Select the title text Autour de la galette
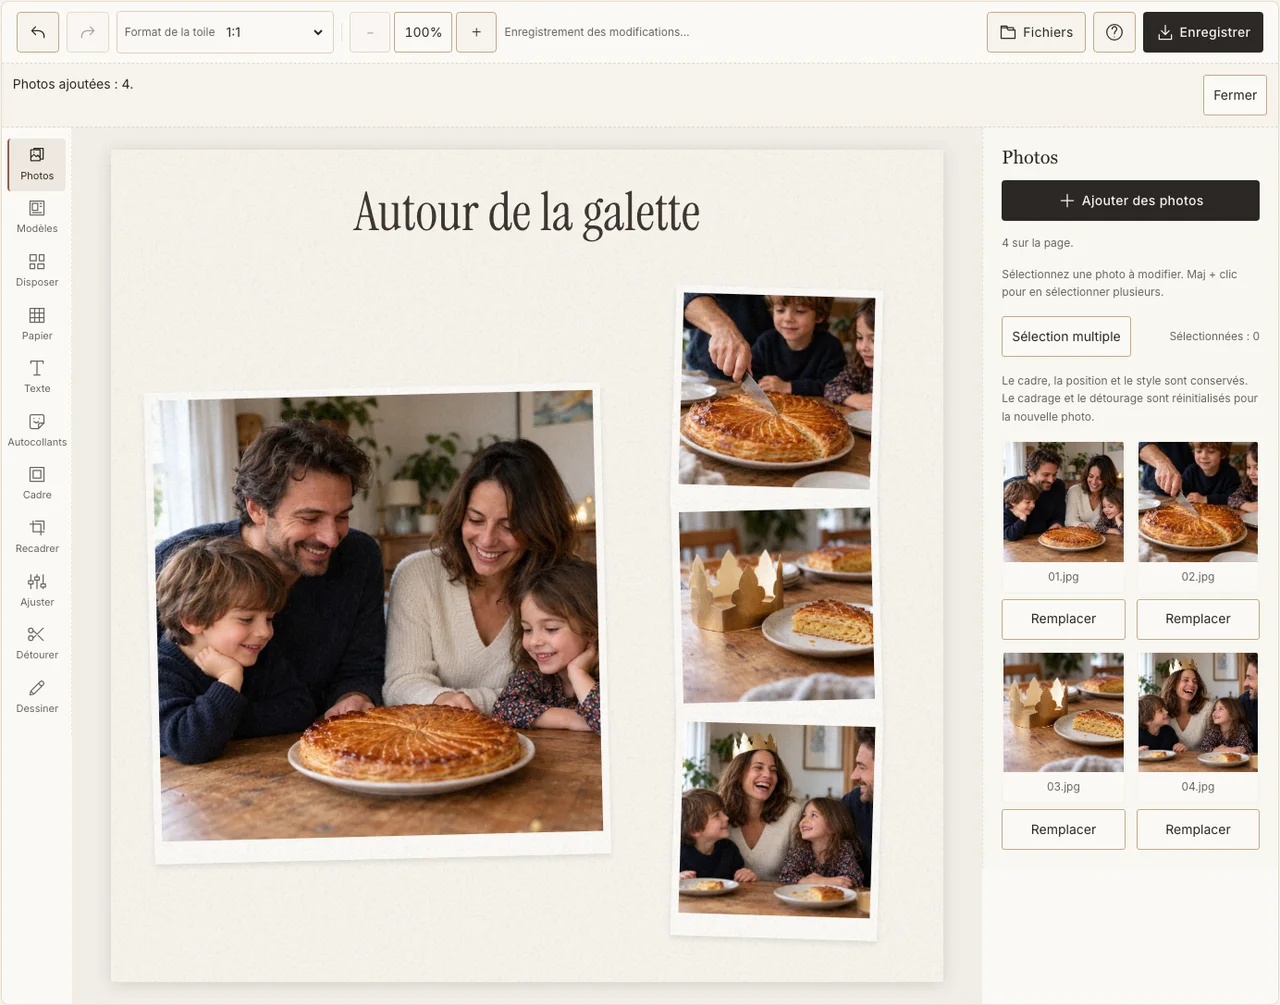This screenshot has height=1005, width=1280. click(527, 213)
